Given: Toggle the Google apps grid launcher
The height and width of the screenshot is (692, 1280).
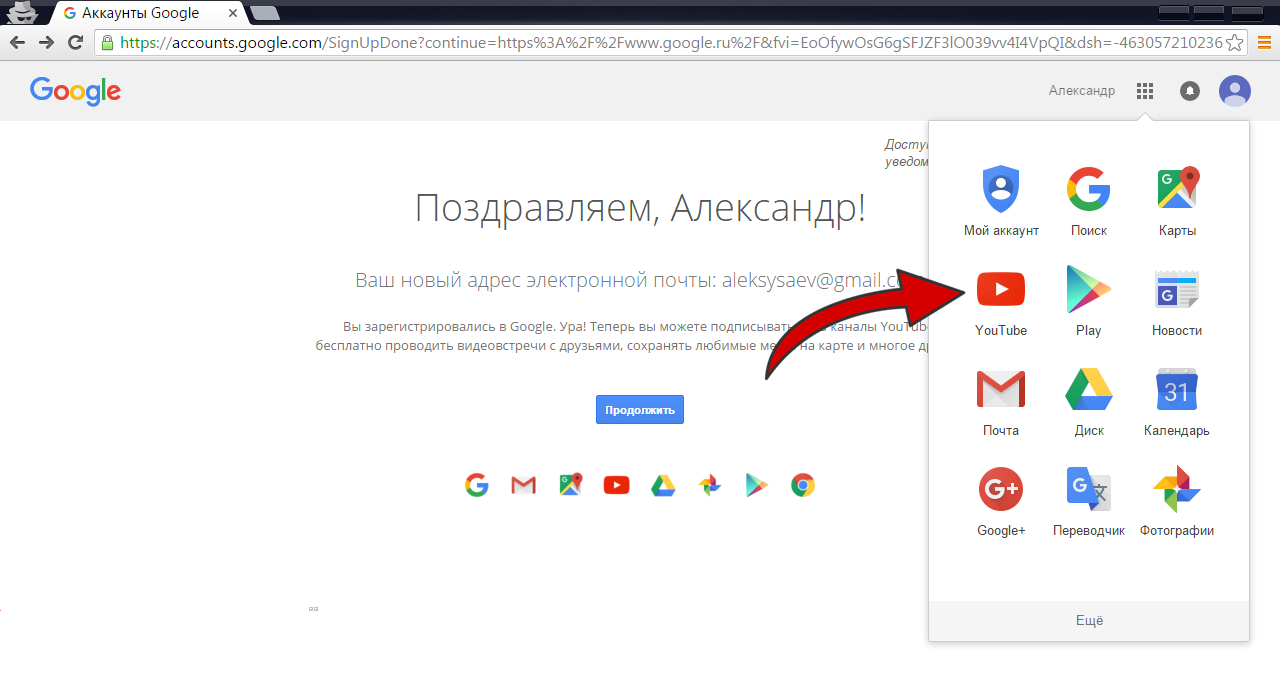Looking at the screenshot, I should tap(1145, 91).
